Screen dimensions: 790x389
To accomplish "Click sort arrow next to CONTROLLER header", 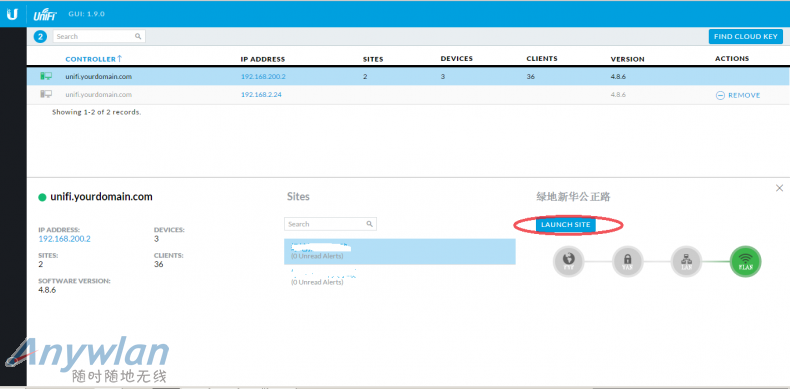I will pos(119,58).
